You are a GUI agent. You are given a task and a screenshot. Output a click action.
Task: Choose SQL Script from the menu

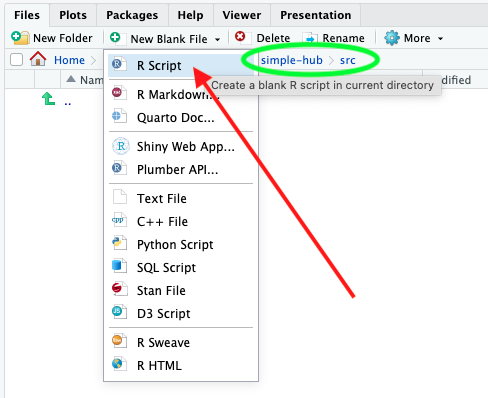coord(181,268)
